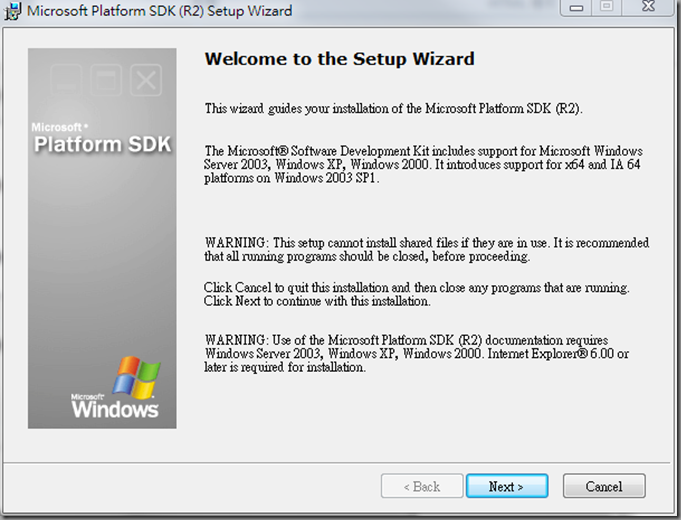This screenshot has height=520, width=681.
Task: Click the 'This wizard guides your installation' sentence
Action: [393, 108]
